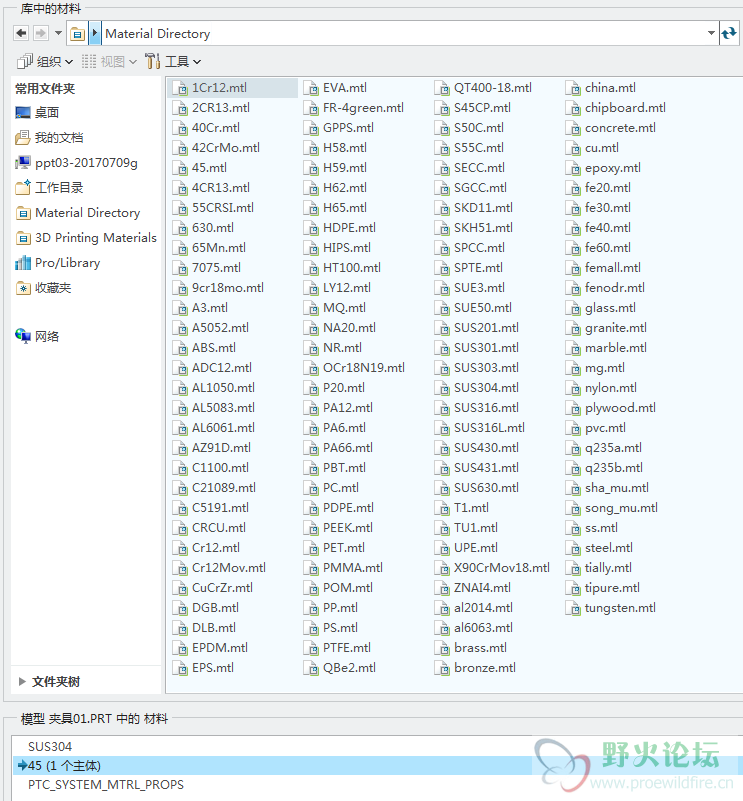Select QBe2.mtl file icon

coord(311,668)
